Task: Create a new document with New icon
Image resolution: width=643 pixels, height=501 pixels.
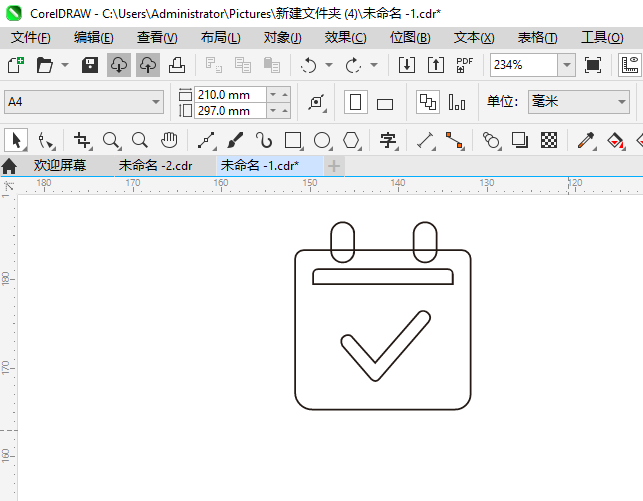Action: pos(16,65)
